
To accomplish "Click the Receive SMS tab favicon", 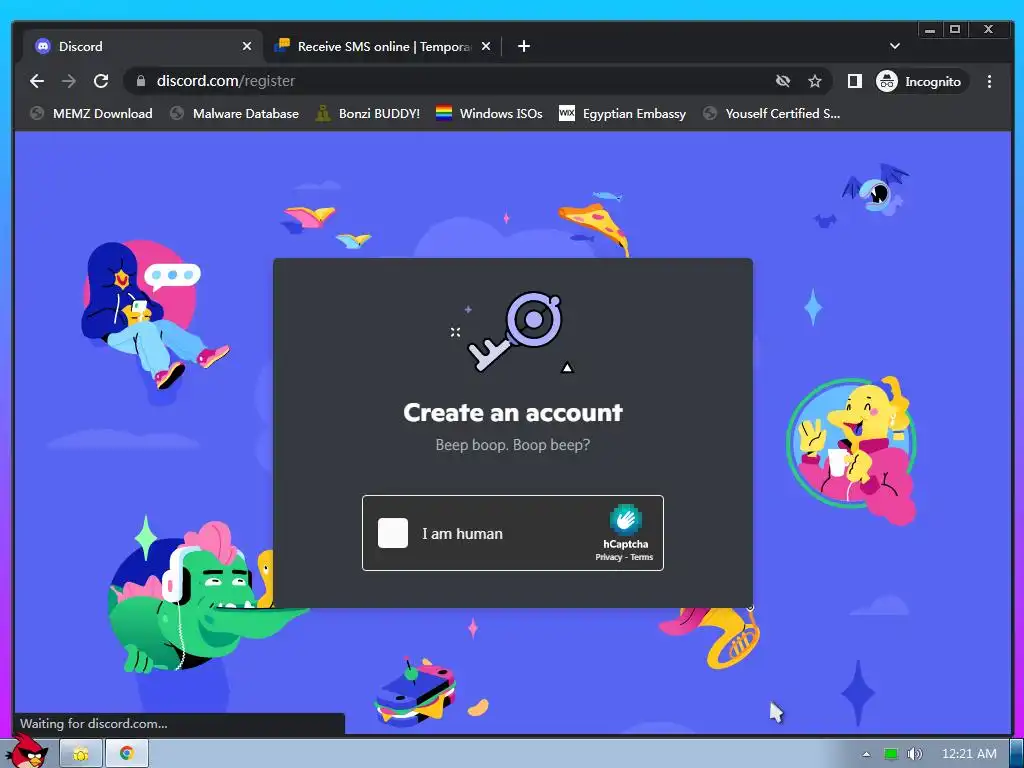I will (x=282, y=46).
